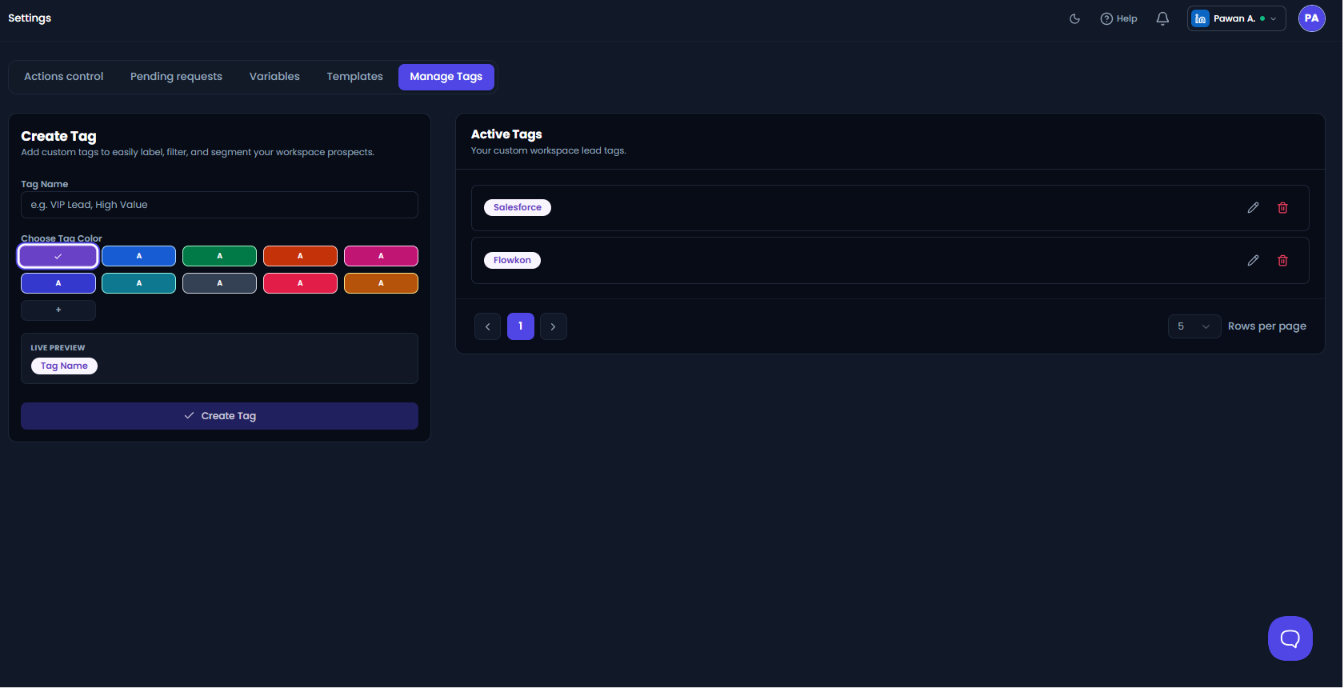The height and width of the screenshot is (688, 1343).
Task: Expand the Pawan A. account dropdown
Action: pos(1236,18)
